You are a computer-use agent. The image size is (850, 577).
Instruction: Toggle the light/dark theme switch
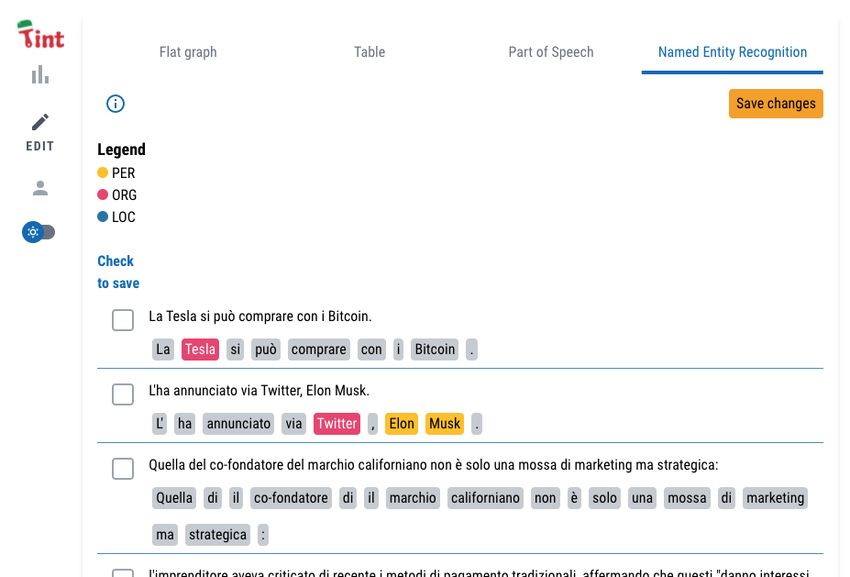pos(38,232)
